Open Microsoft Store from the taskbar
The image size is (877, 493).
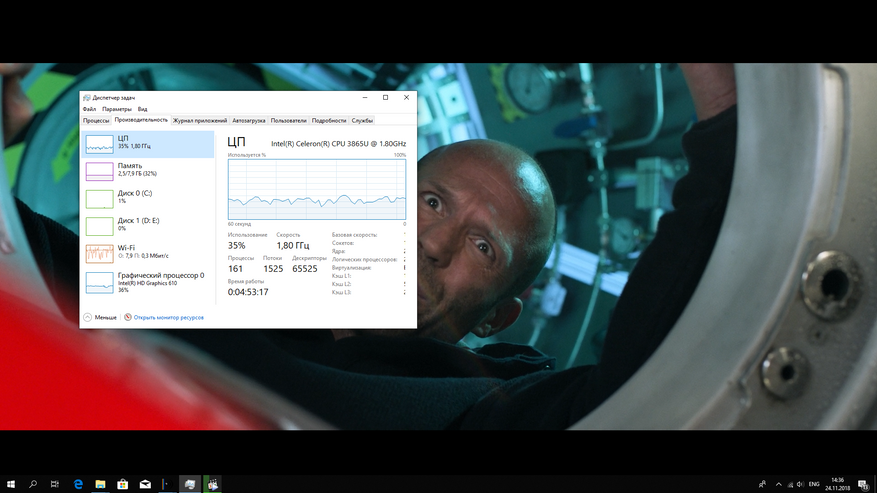(122, 484)
